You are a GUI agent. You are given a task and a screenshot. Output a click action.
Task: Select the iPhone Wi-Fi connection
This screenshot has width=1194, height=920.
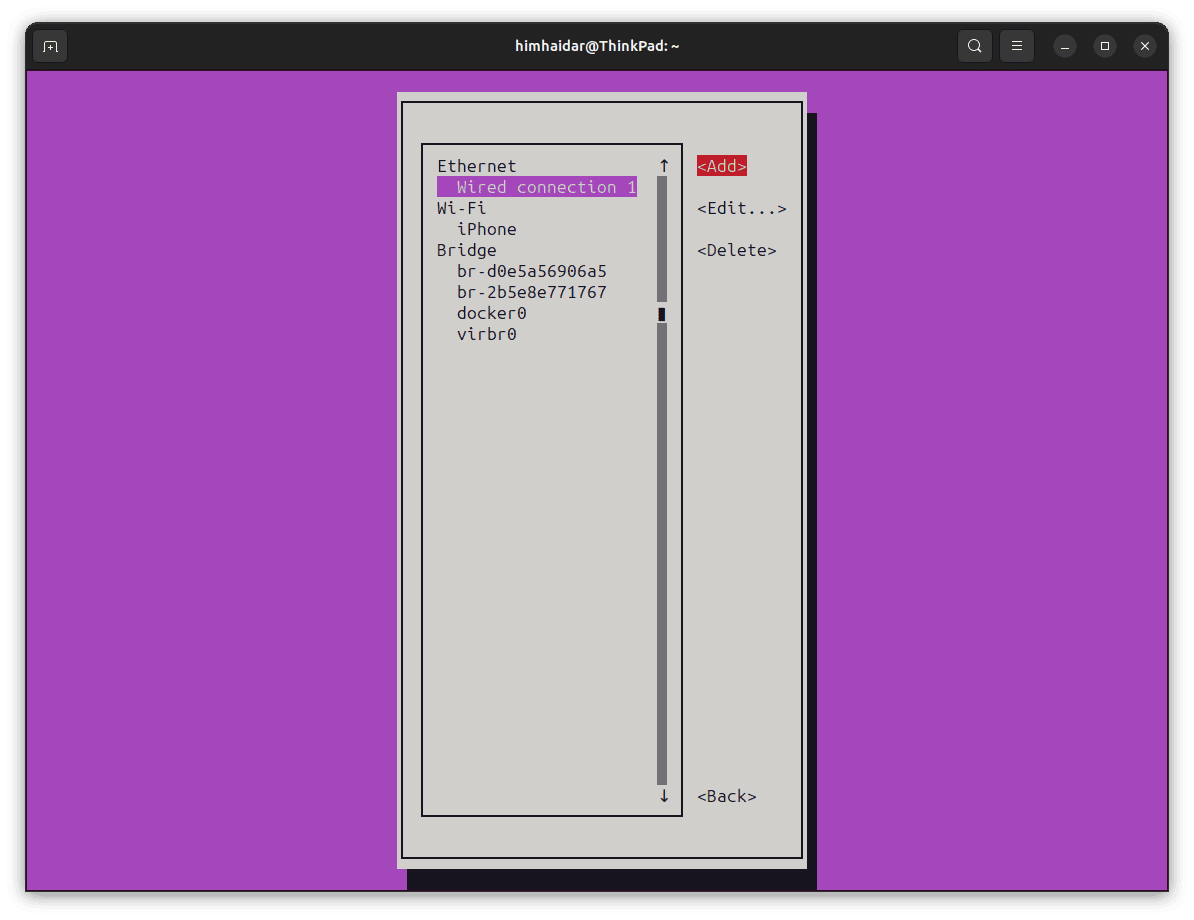[x=487, y=229]
